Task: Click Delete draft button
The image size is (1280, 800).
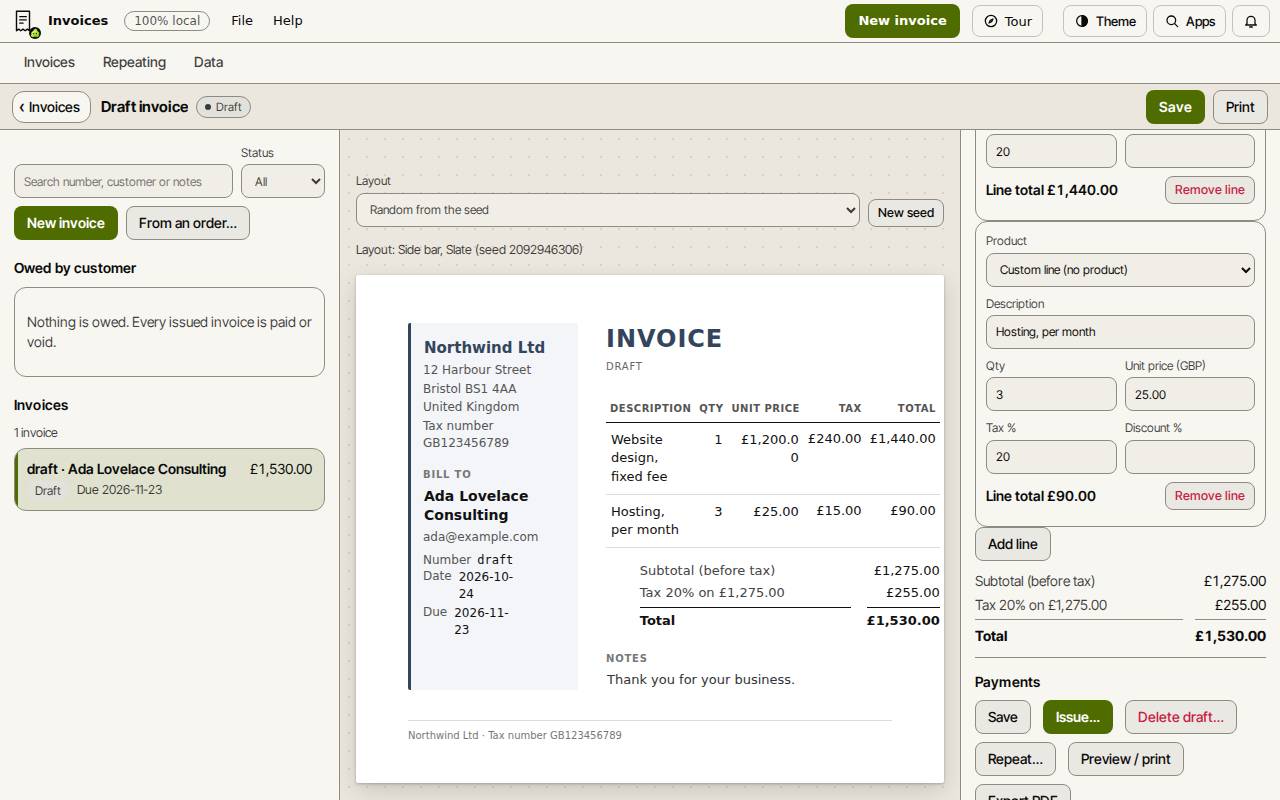Action: coord(1181,717)
